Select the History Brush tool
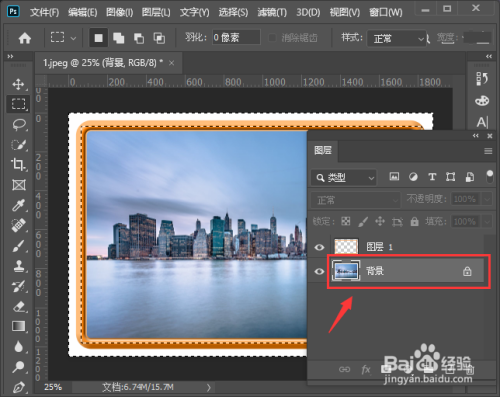 [18, 286]
